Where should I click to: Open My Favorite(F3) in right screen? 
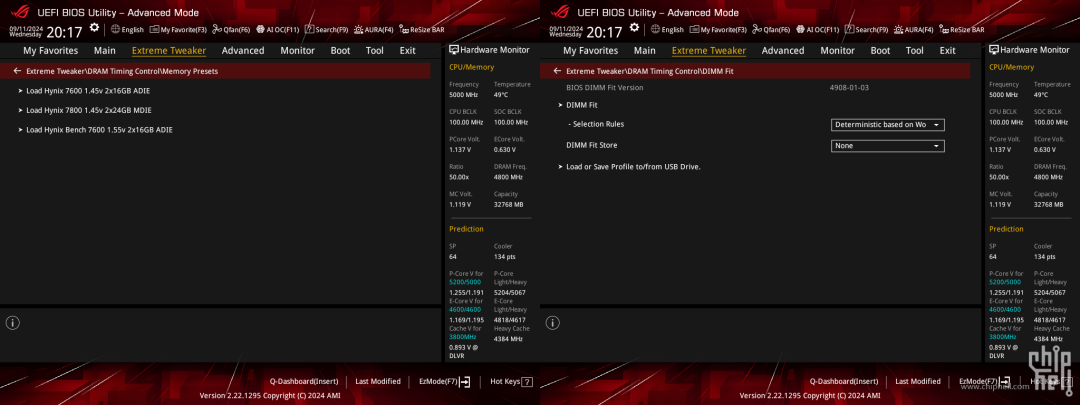tap(718, 30)
